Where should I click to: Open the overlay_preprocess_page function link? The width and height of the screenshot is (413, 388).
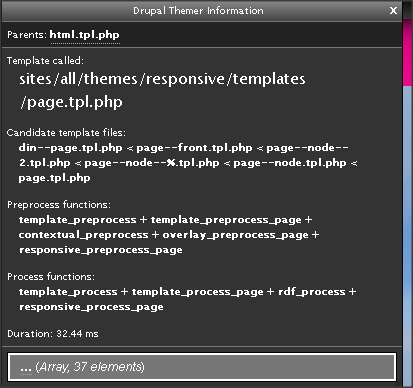pyautogui.click(x=236, y=235)
